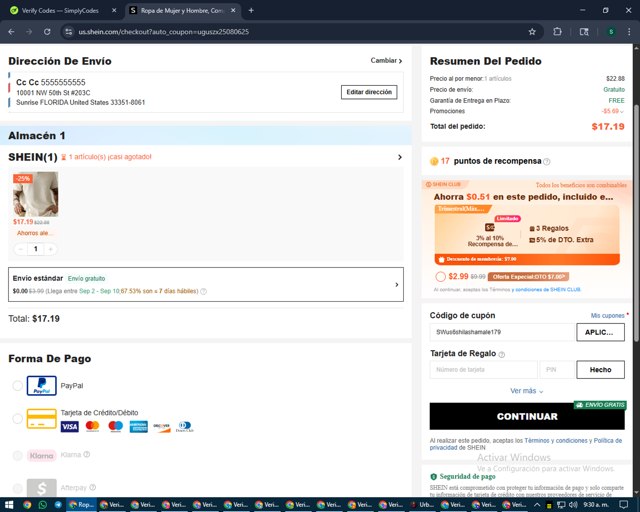
Task: Open the product thumbnail image
Action: [36, 194]
